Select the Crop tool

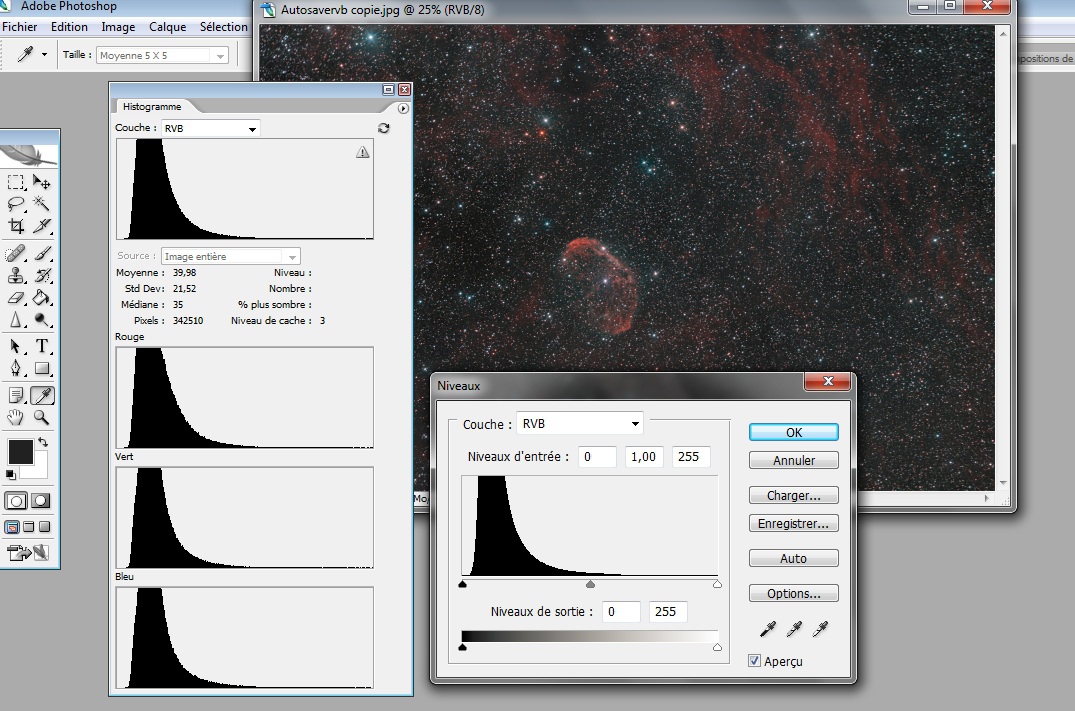[x=16, y=226]
